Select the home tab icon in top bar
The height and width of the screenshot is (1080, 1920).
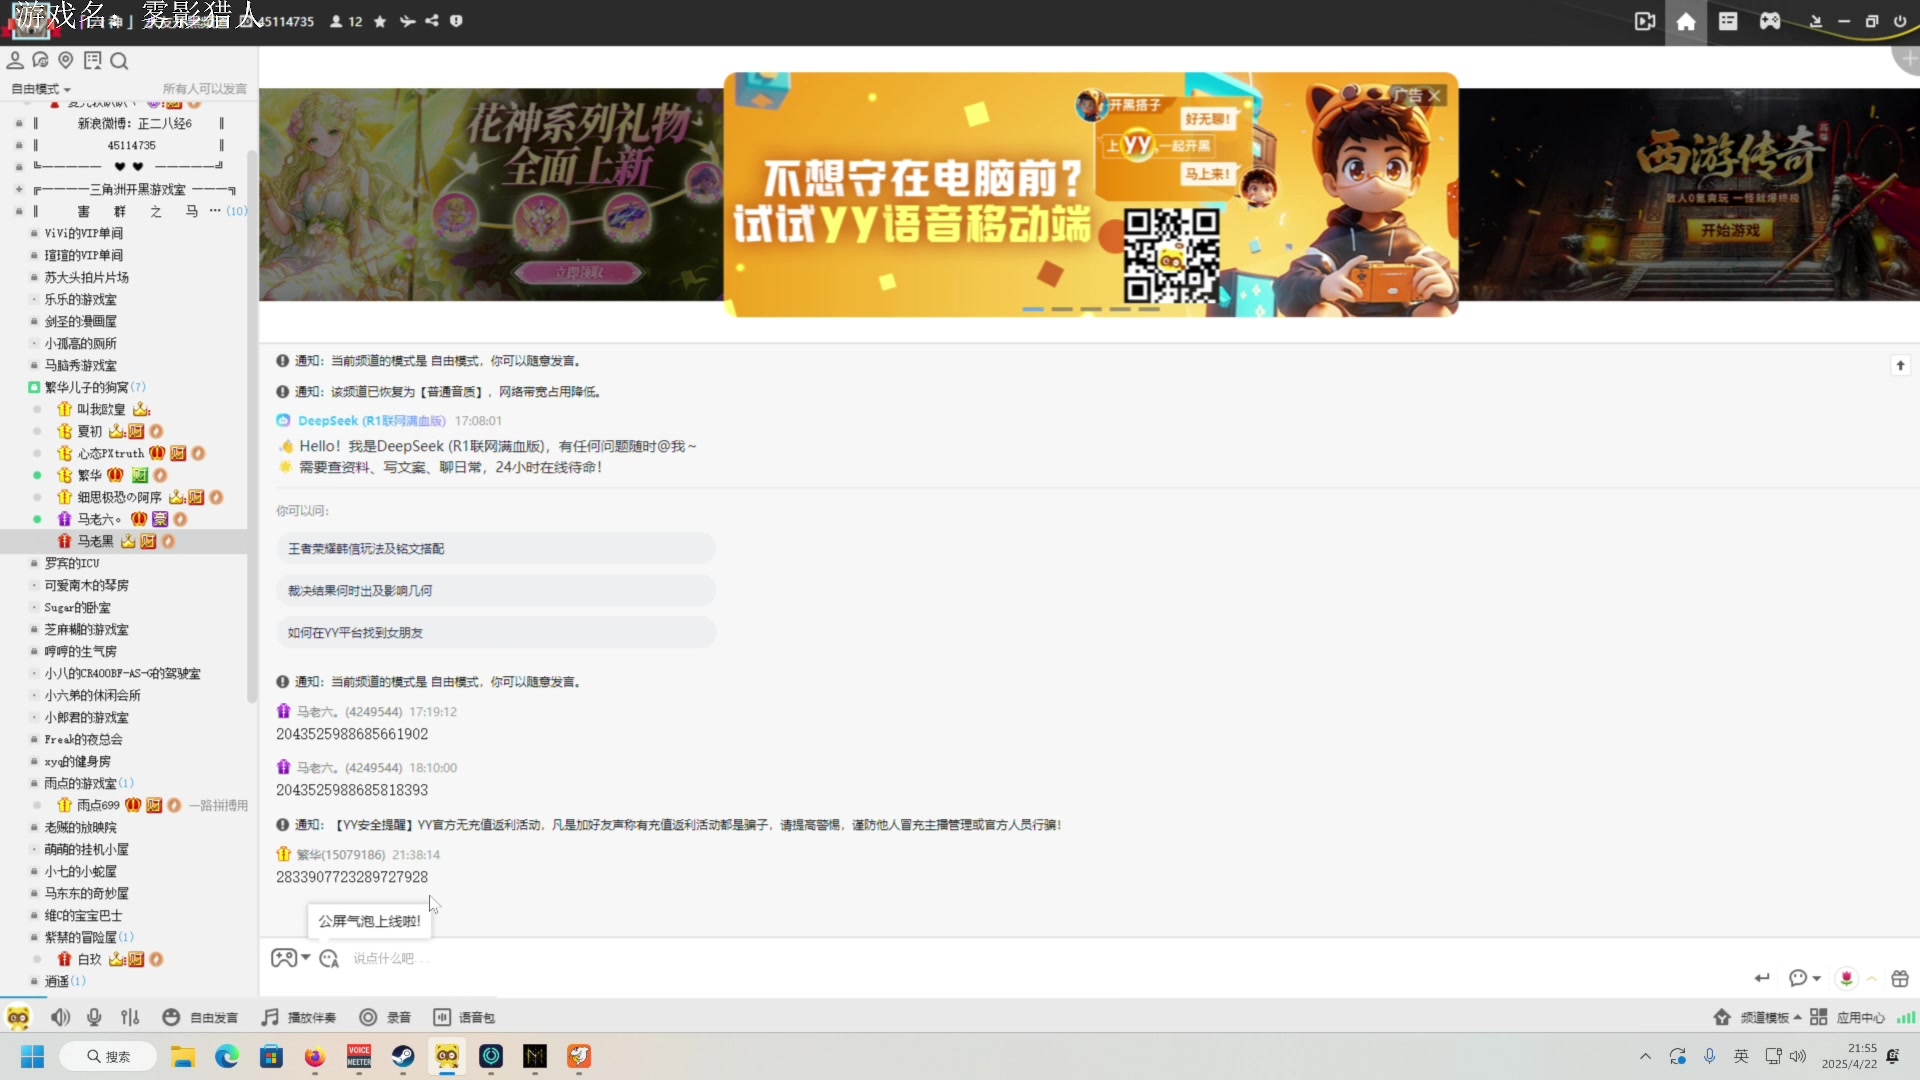tap(1686, 21)
